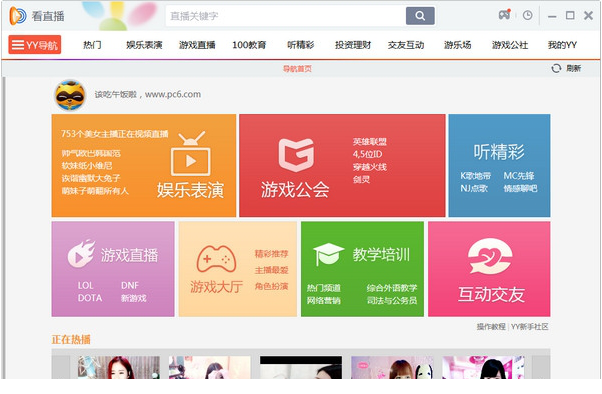602x394 pixels.
Task: Open the 主播最爱 link
Action: tap(271, 270)
